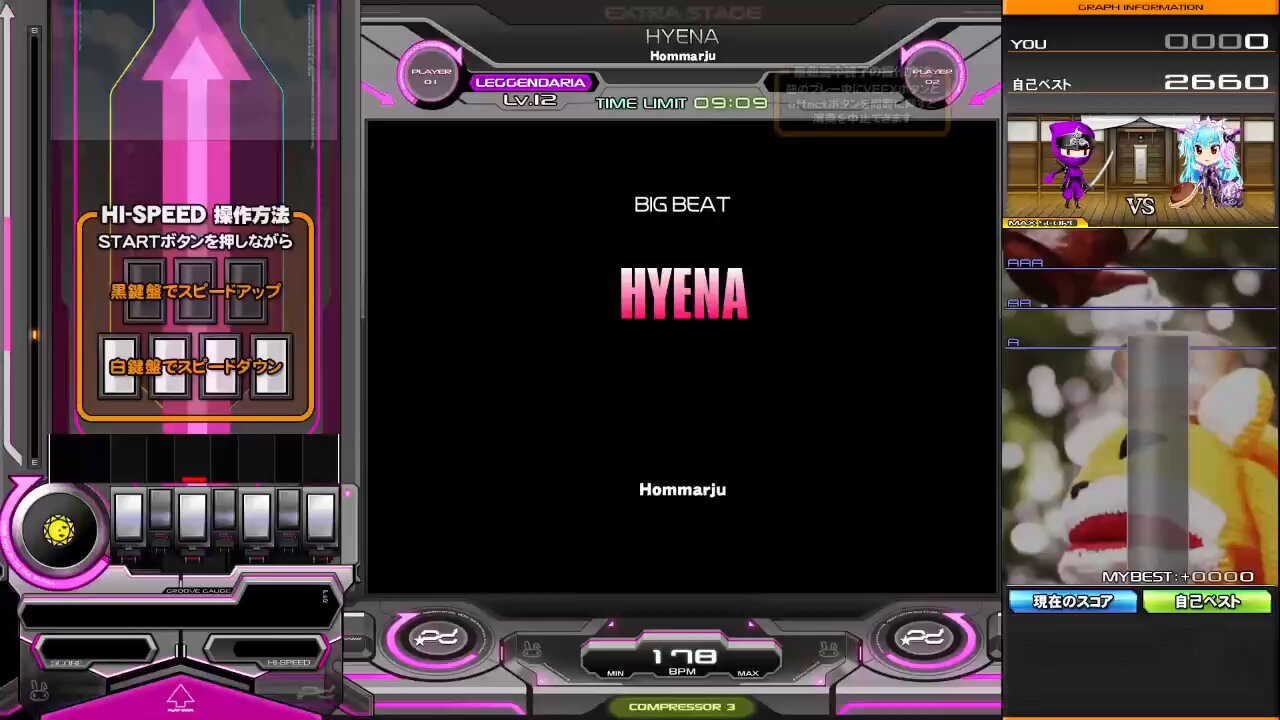Click the STARTボタンを押しながら instruction text
Screen dimensions: 1280x720
click(x=195, y=241)
